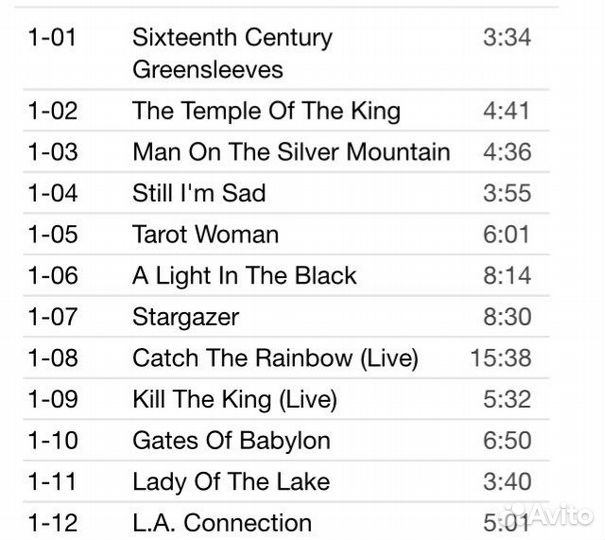
Task: Click track number 1-01
Action: (x=52, y=38)
